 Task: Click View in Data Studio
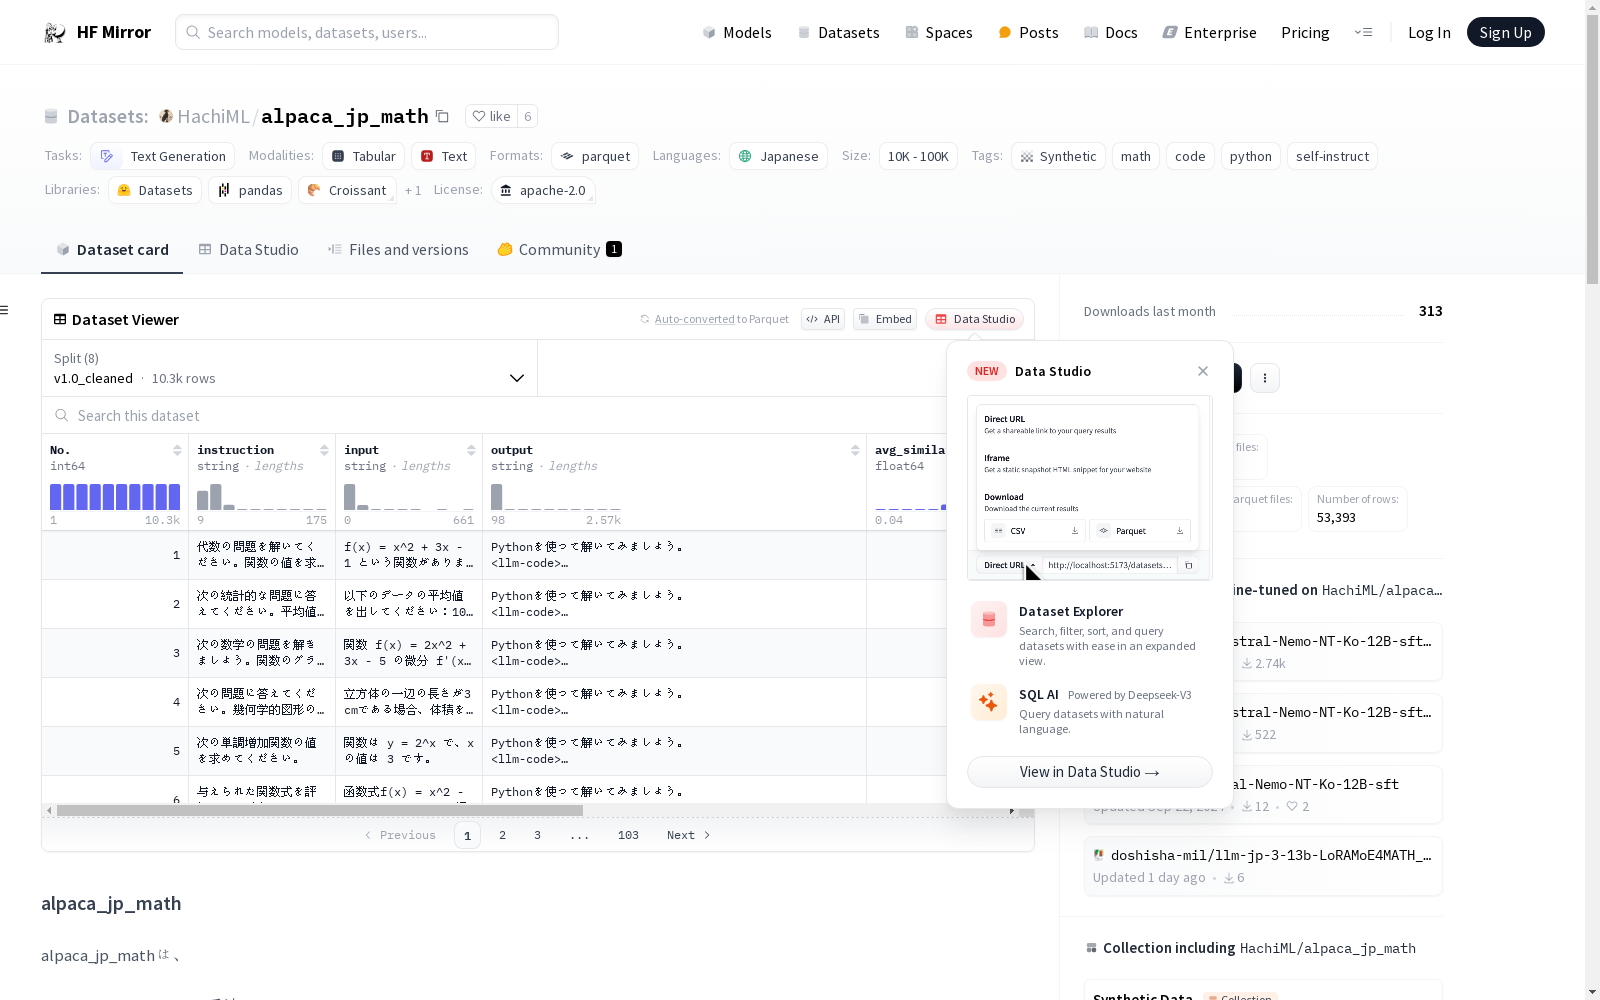1089,771
